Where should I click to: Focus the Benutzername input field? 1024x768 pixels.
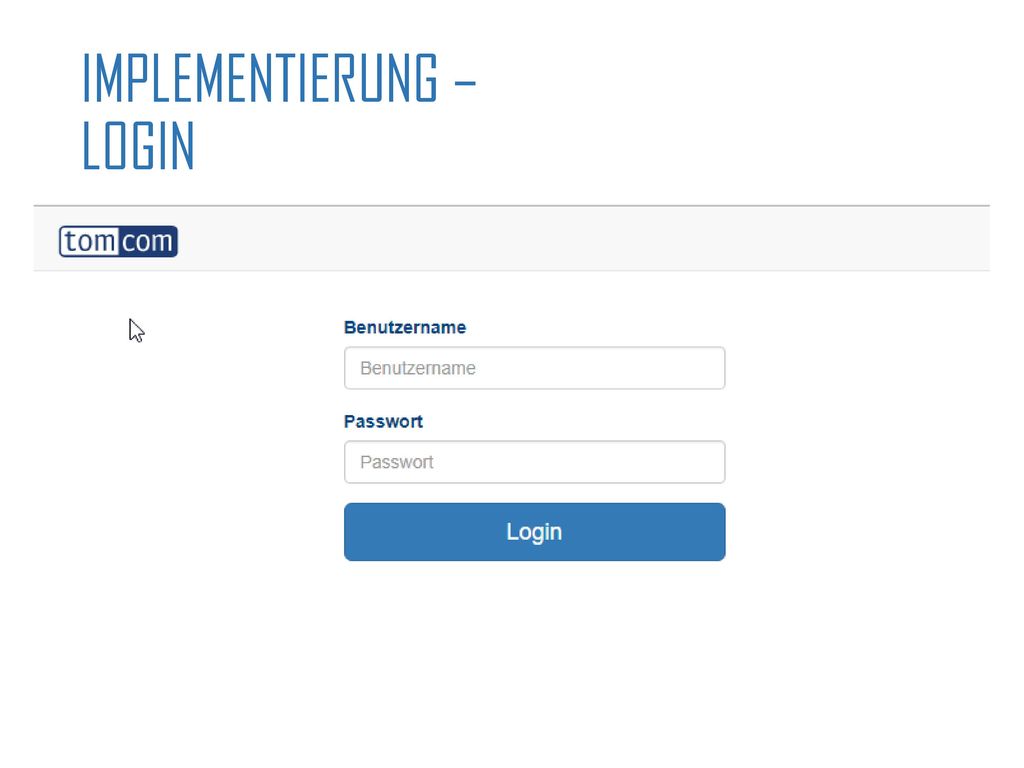534,368
